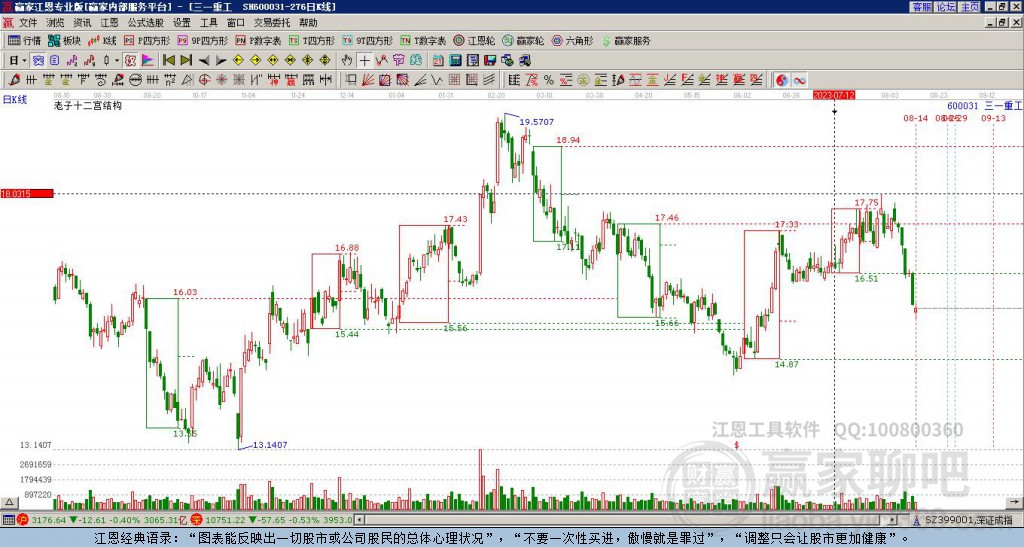The width and height of the screenshot is (1024, 548).
Task: Select the percent % tool
Action: (x=549, y=80)
